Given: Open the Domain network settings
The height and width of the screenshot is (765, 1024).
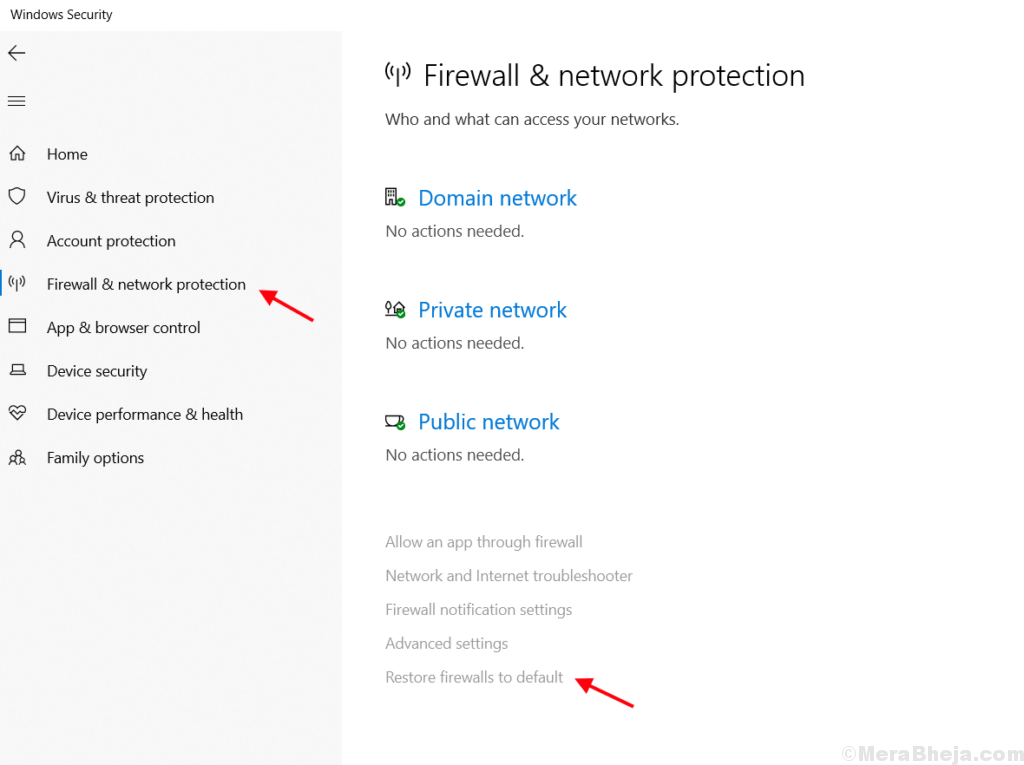Looking at the screenshot, I should coord(497,198).
